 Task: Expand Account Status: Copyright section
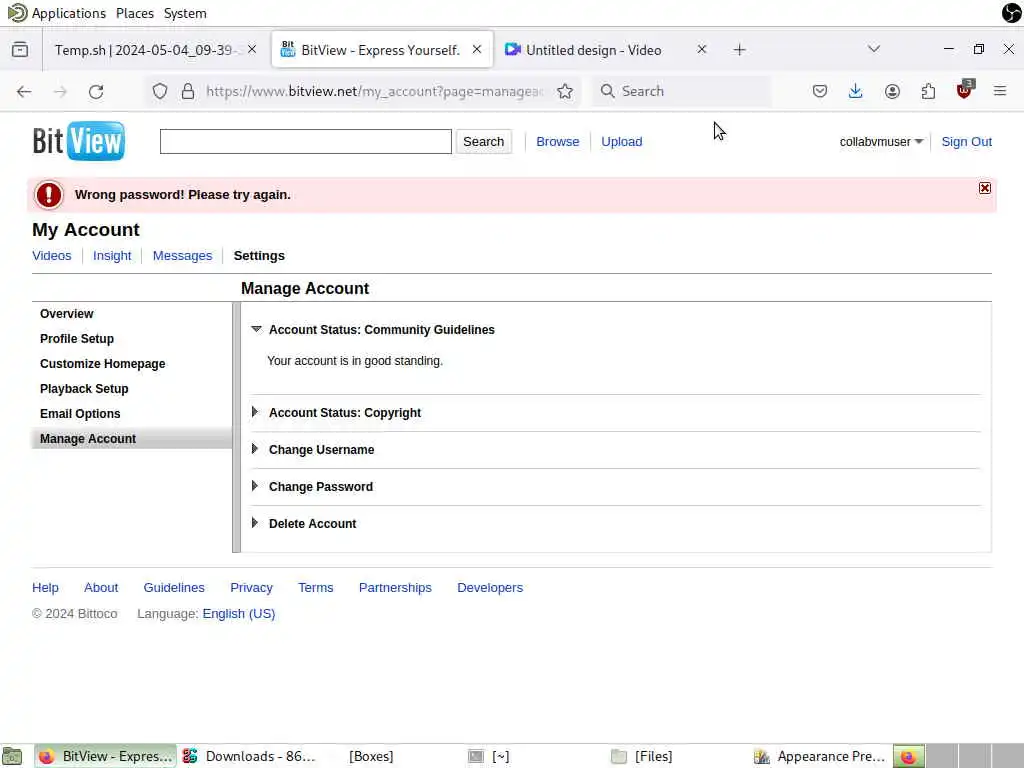click(x=255, y=412)
